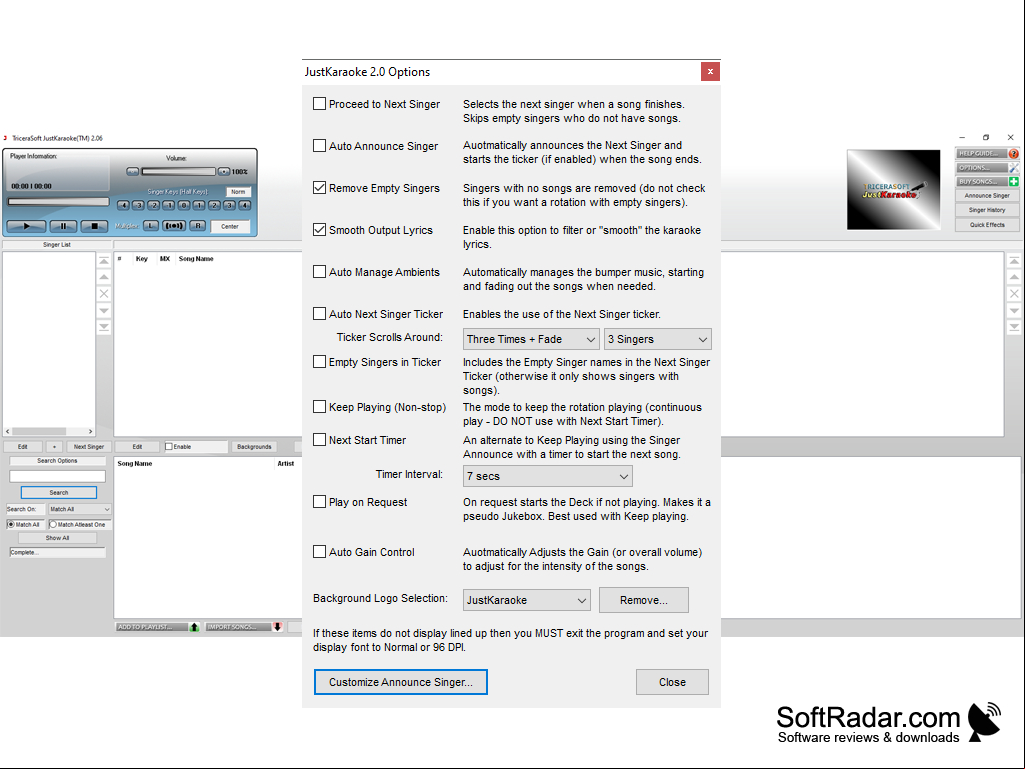Open Background Logo Selection dropdown
The width and height of the screenshot is (1025, 769).
point(527,600)
